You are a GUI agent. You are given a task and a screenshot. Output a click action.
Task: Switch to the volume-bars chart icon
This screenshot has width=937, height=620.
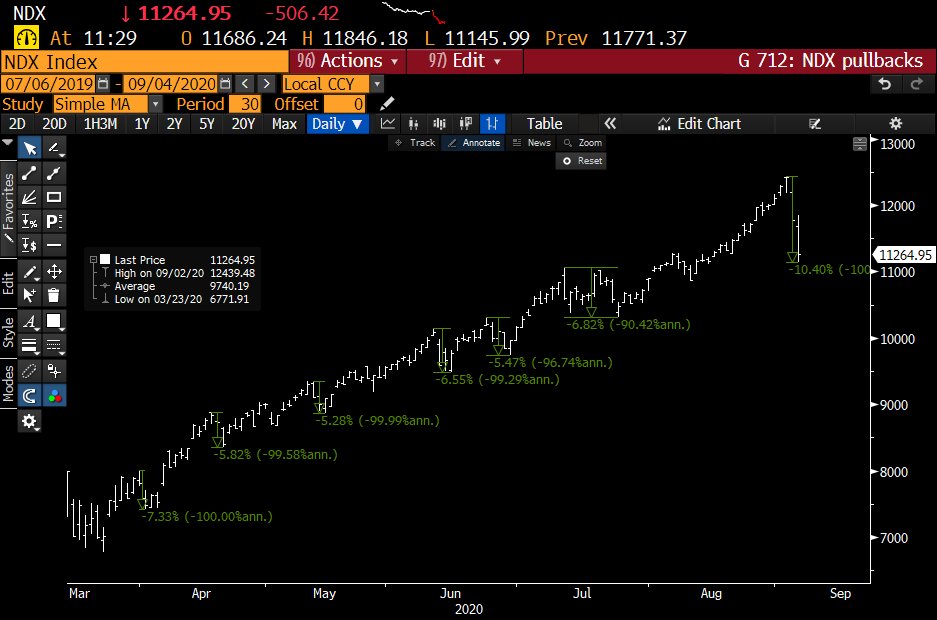(440, 124)
